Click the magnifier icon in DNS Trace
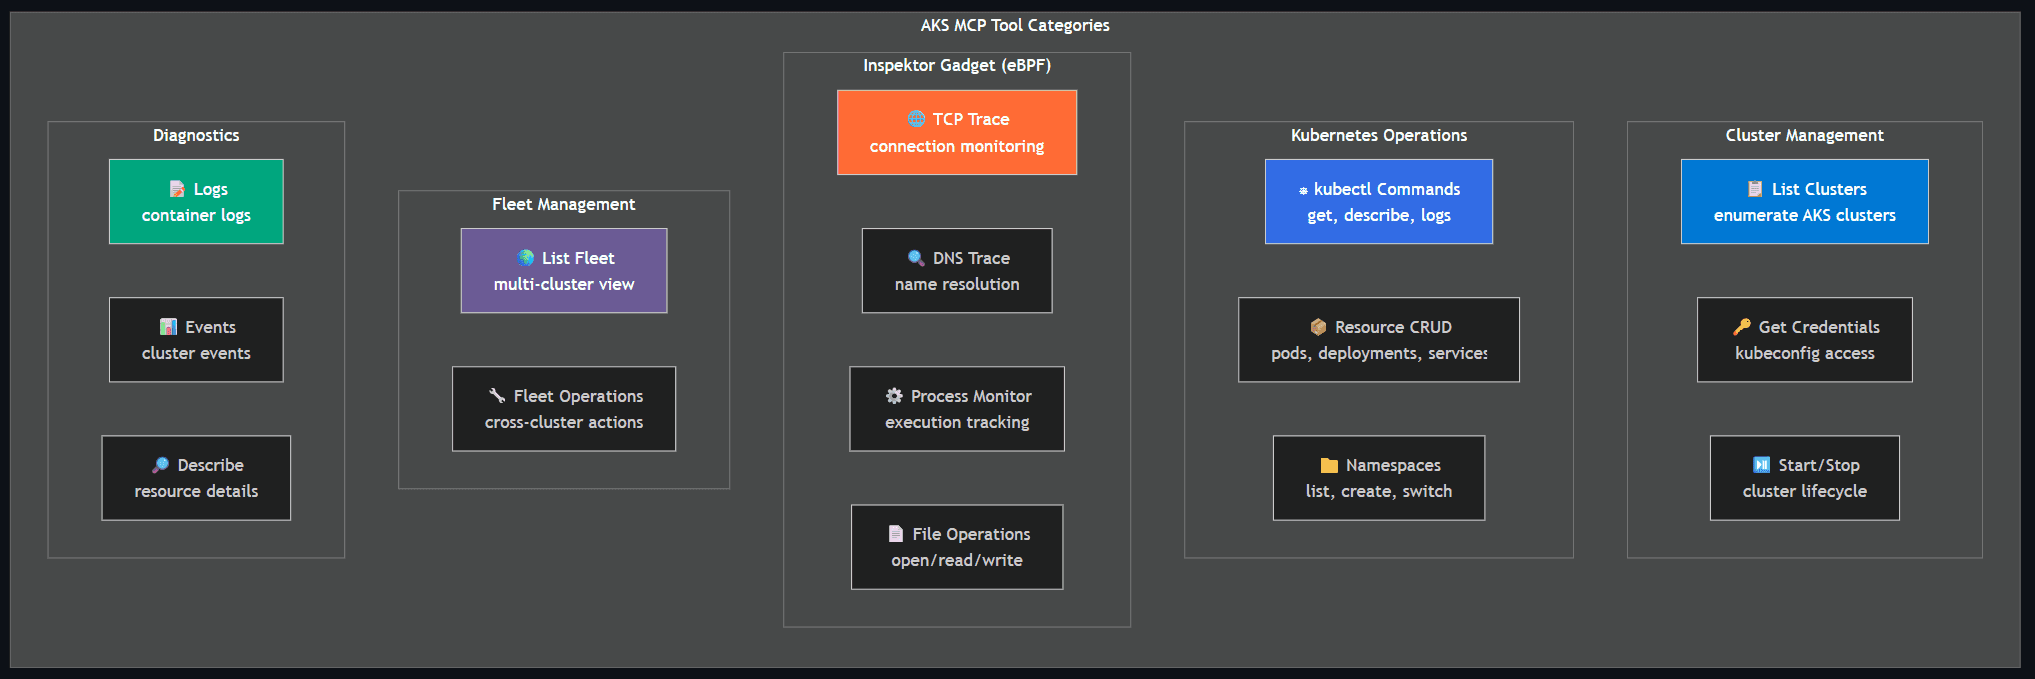Image resolution: width=2035 pixels, height=679 pixels. click(x=916, y=258)
